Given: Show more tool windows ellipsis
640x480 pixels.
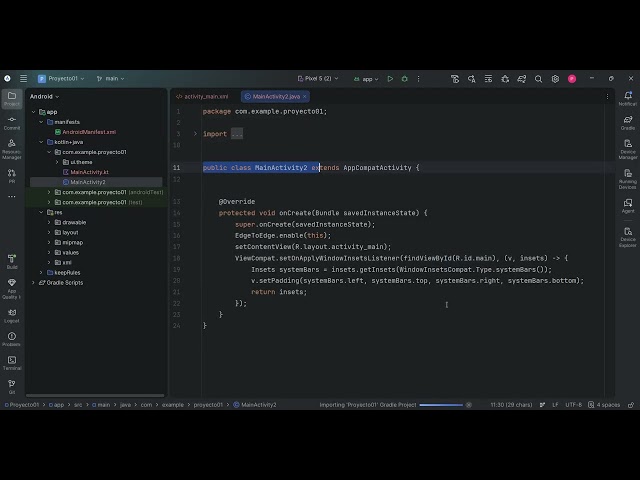Looking at the screenshot, I should pos(12,196).
